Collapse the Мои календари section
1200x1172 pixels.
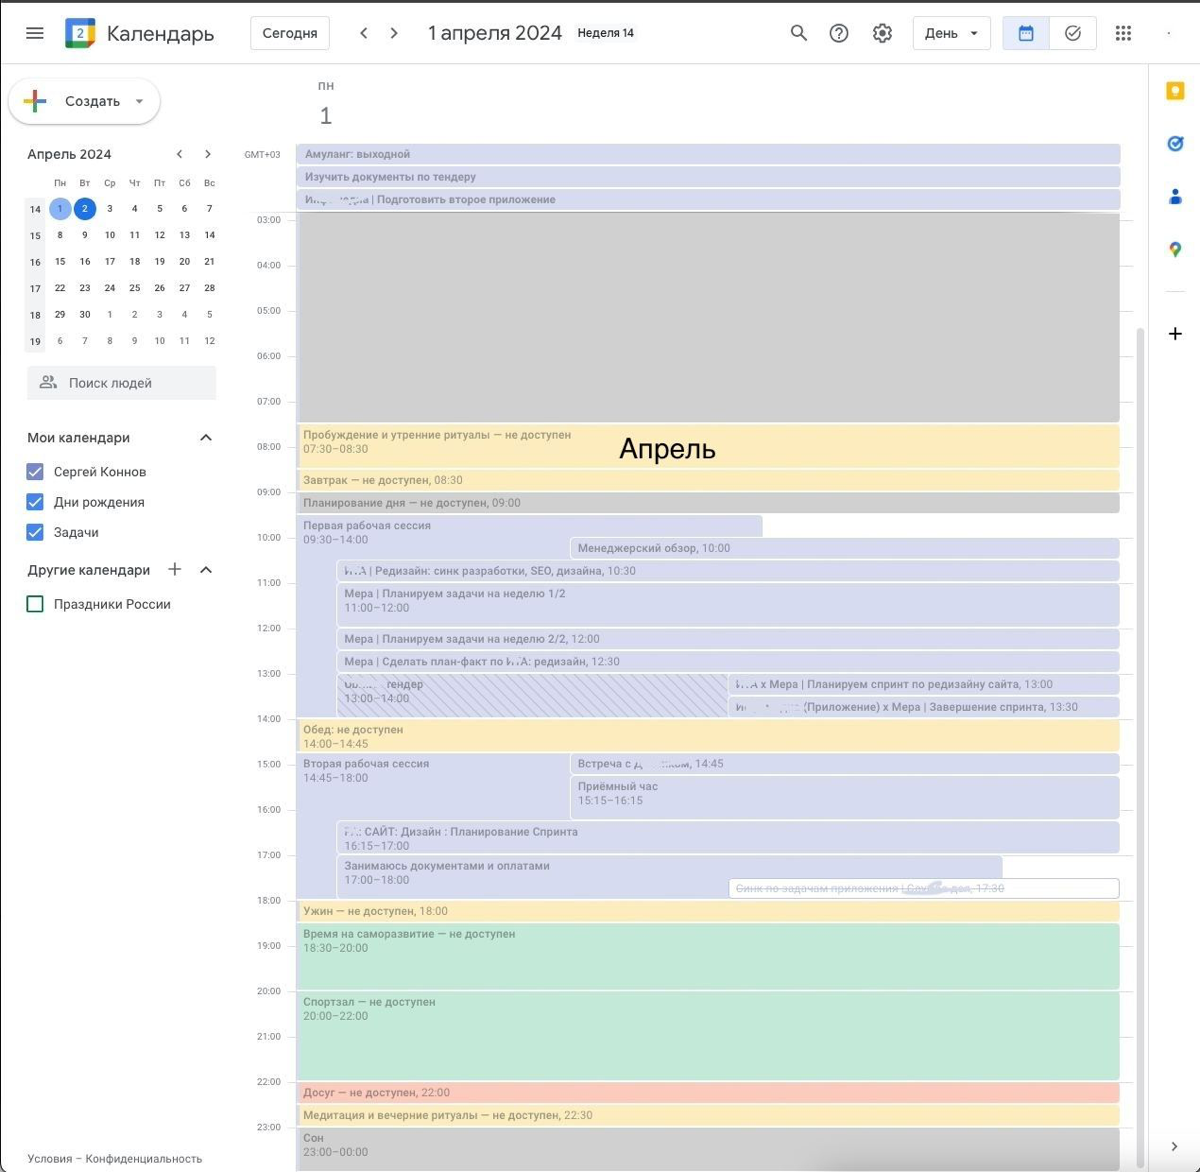(206, 437)
